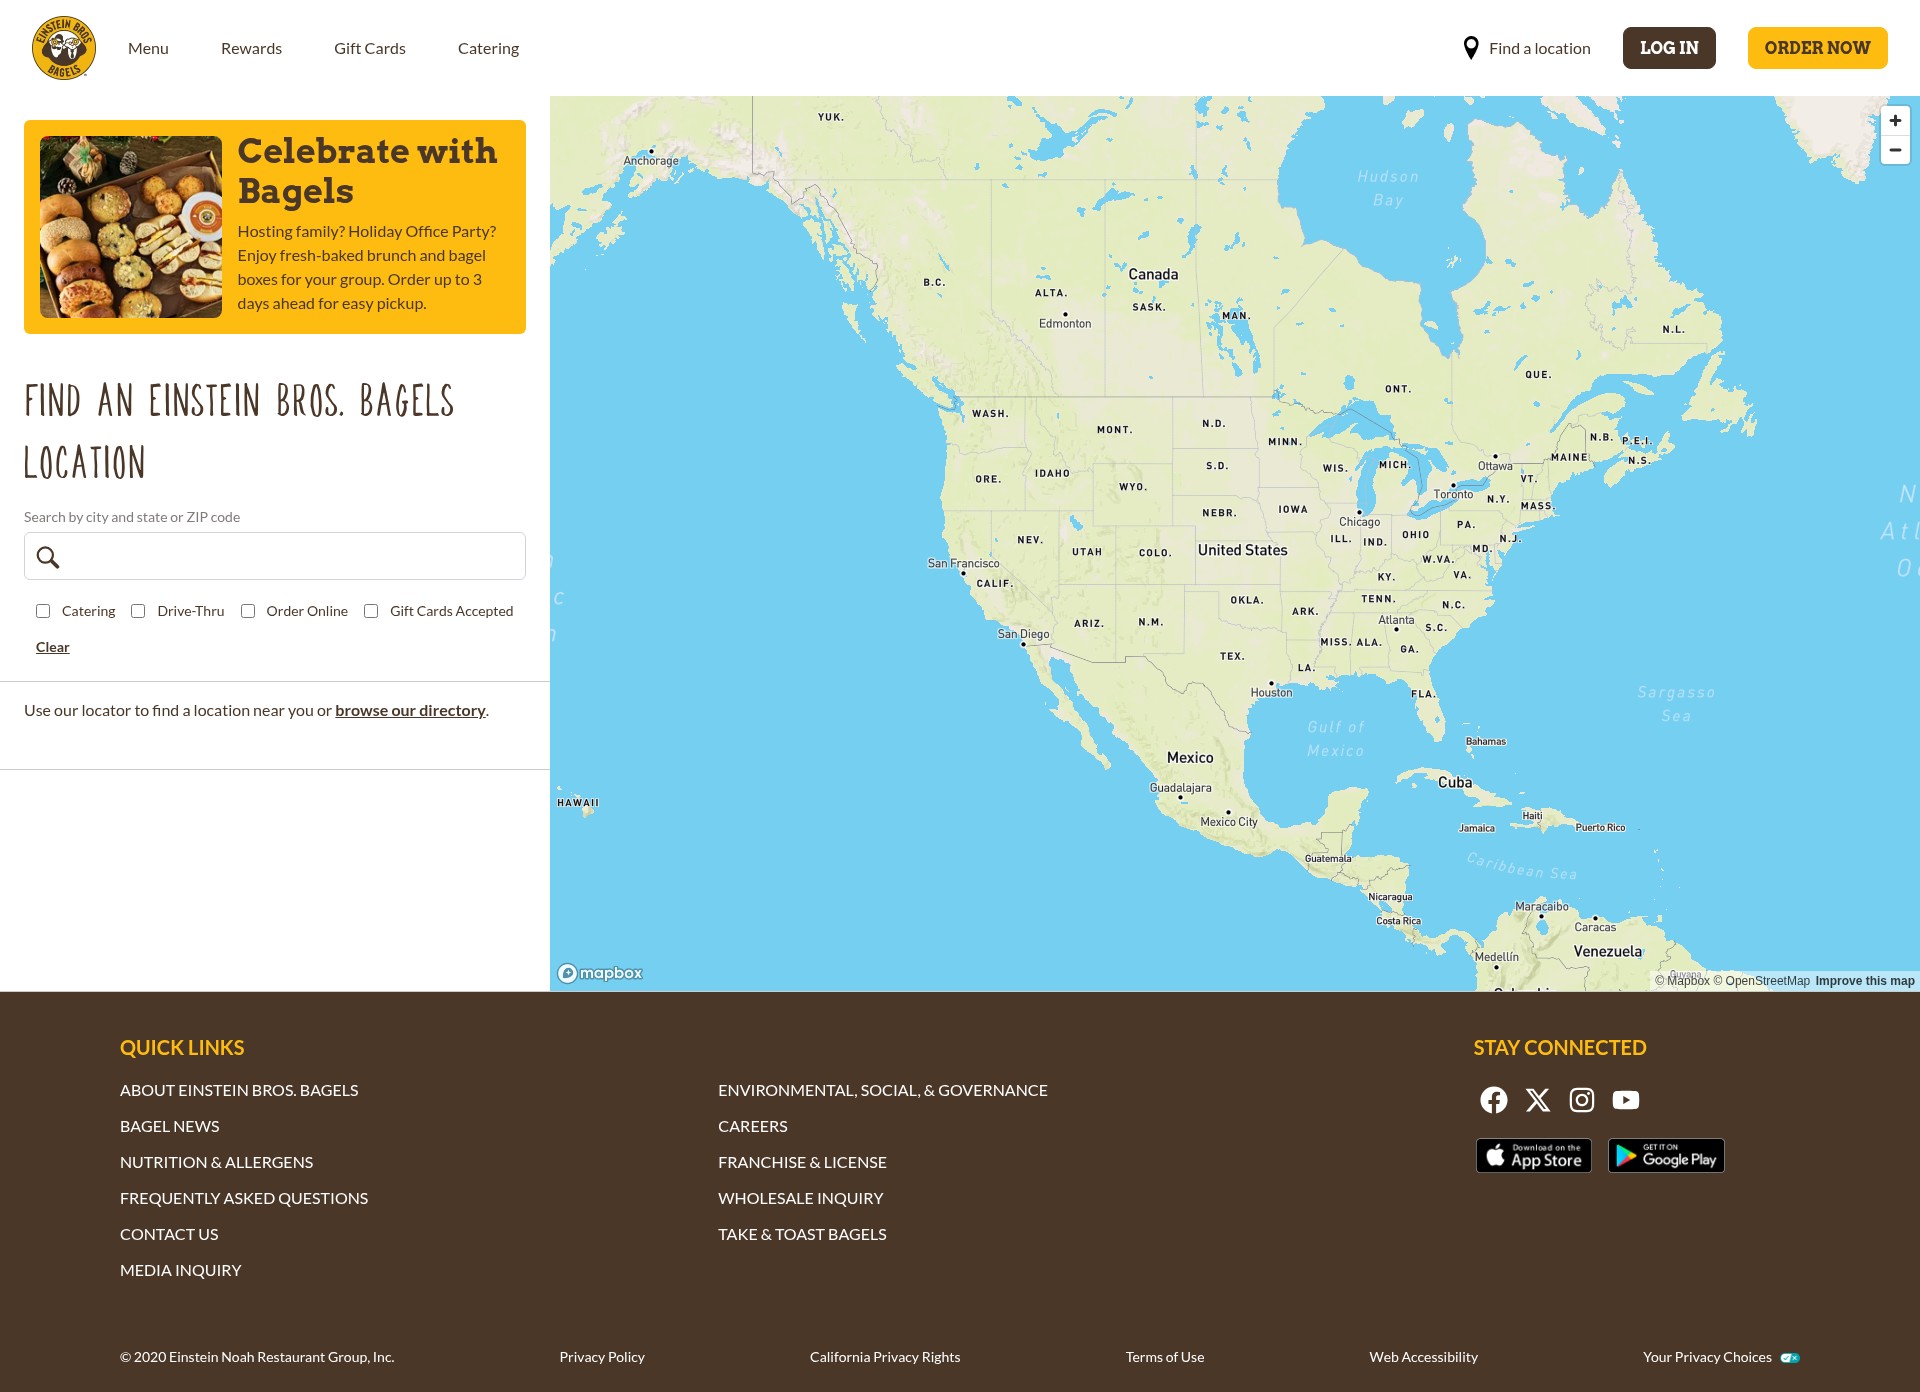This screenshot has width=1920, height=1392.
Task: Click the Einstein Bros. Bagels logo
Action: 64,48
